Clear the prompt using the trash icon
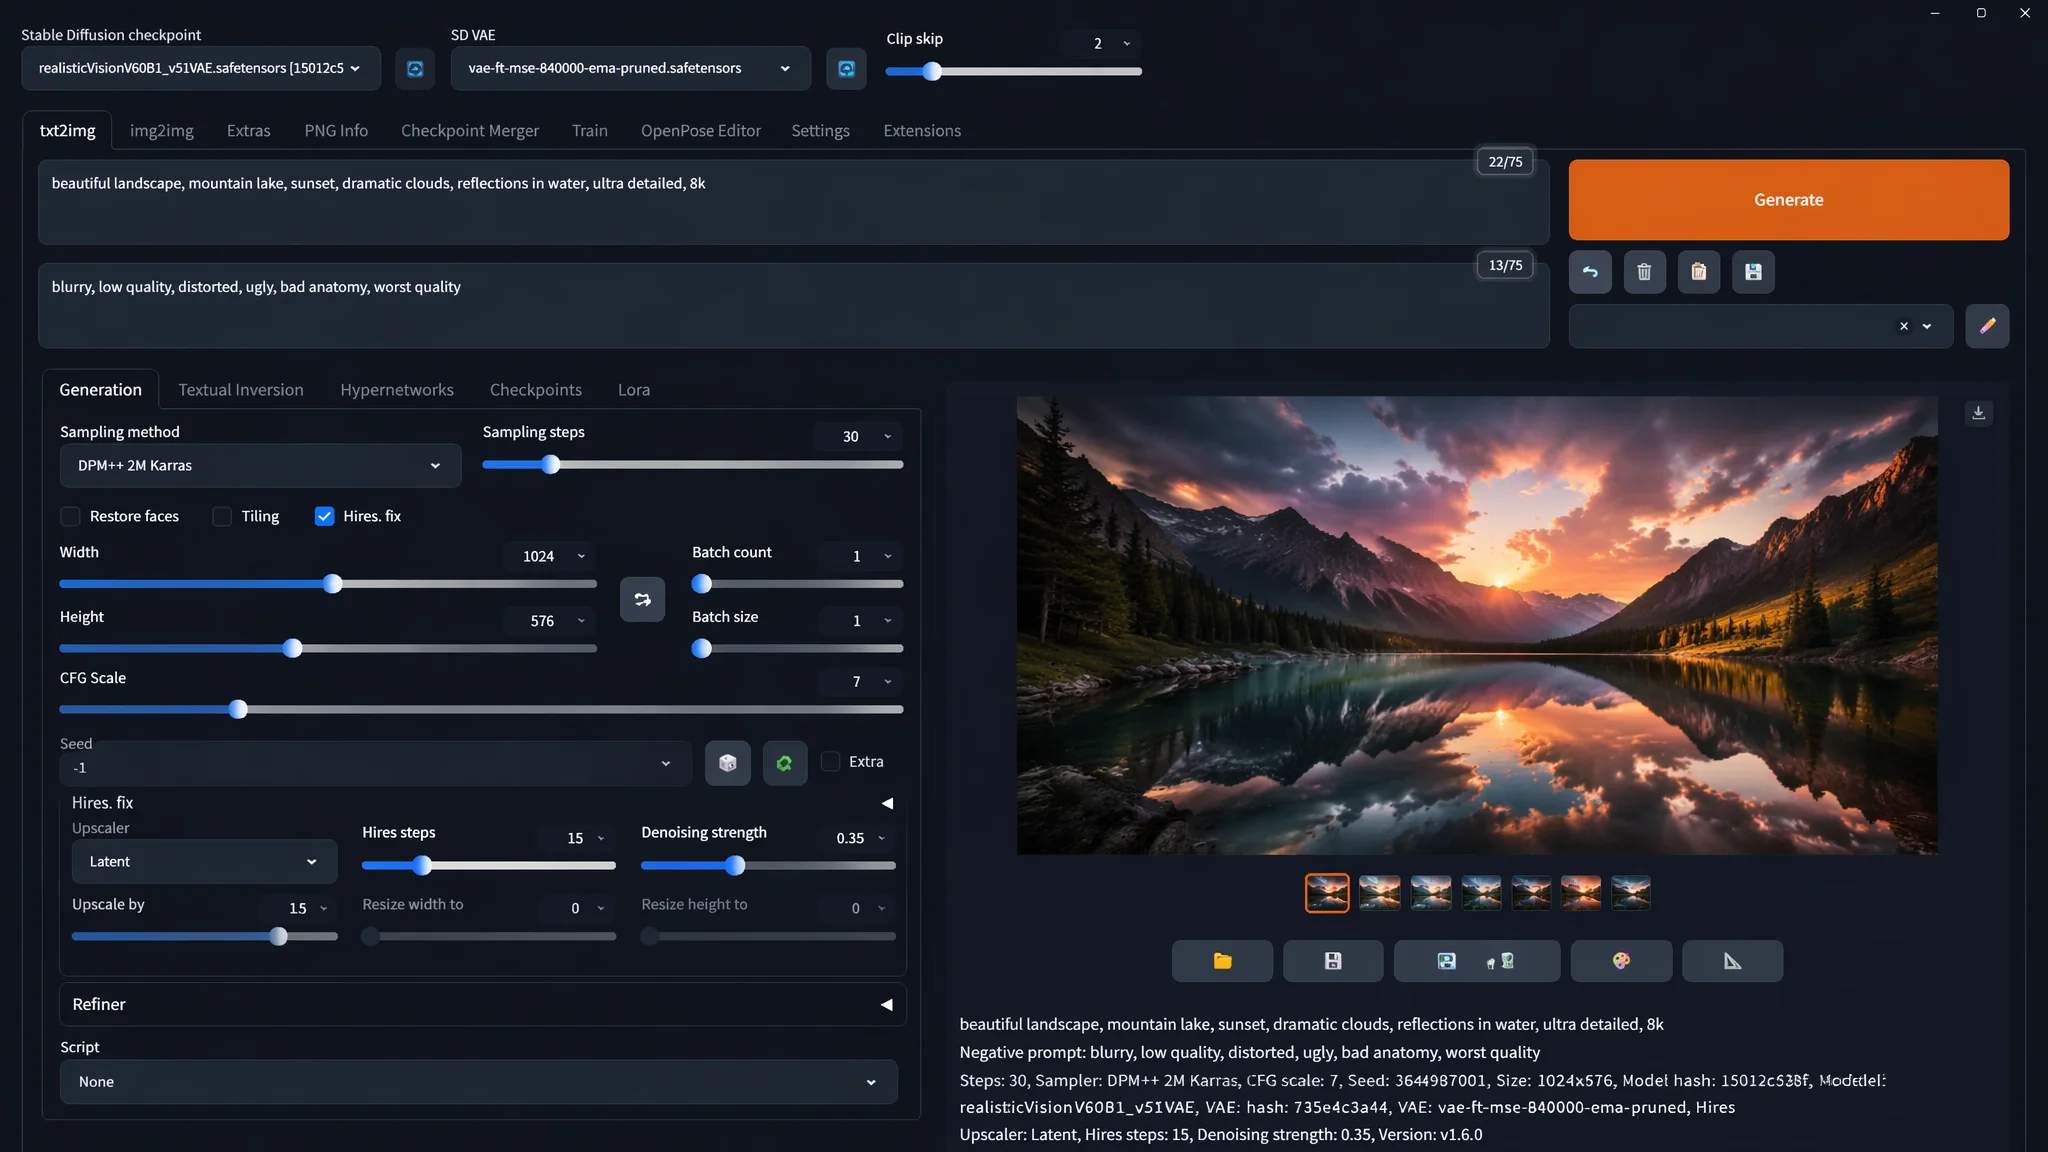2048x1152 pixels. [1644, 272]
